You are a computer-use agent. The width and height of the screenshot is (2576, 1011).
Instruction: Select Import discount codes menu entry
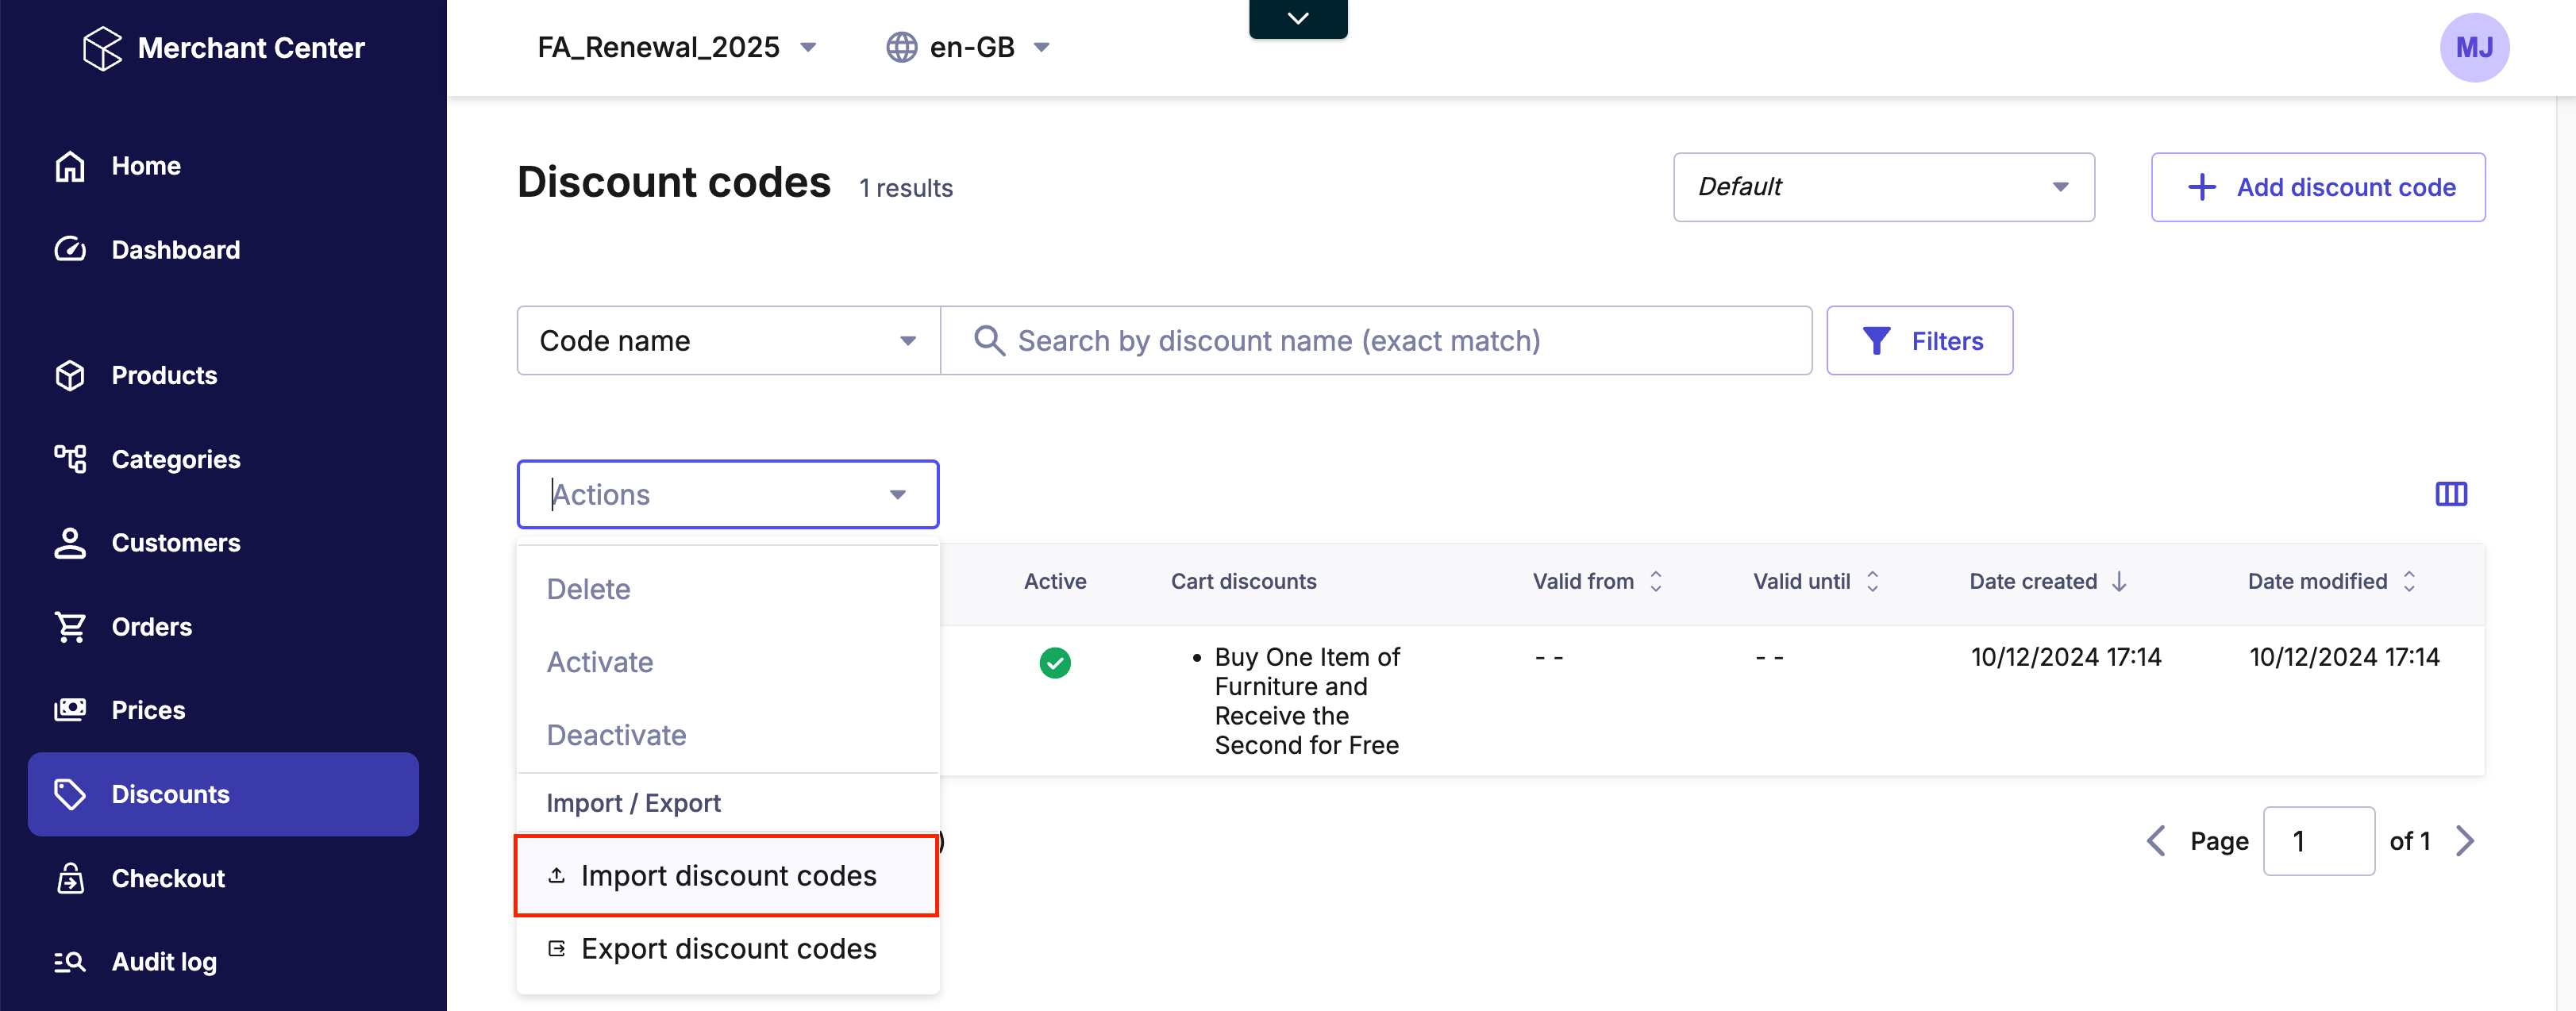tap(727, 876)
